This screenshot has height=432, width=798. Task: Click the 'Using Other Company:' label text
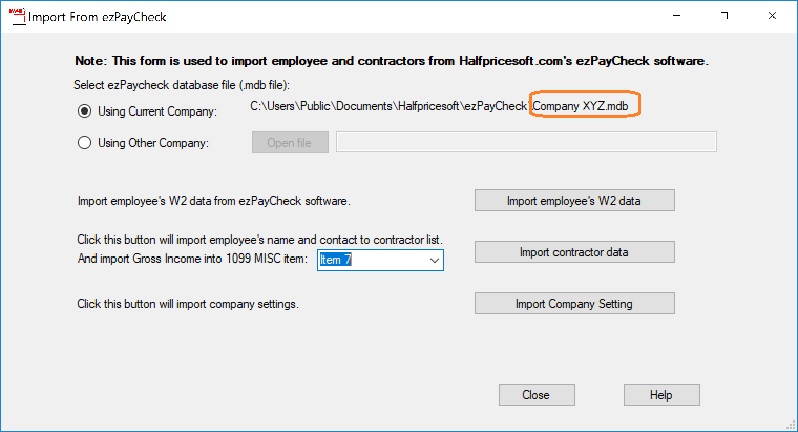[x=153, y=143]
